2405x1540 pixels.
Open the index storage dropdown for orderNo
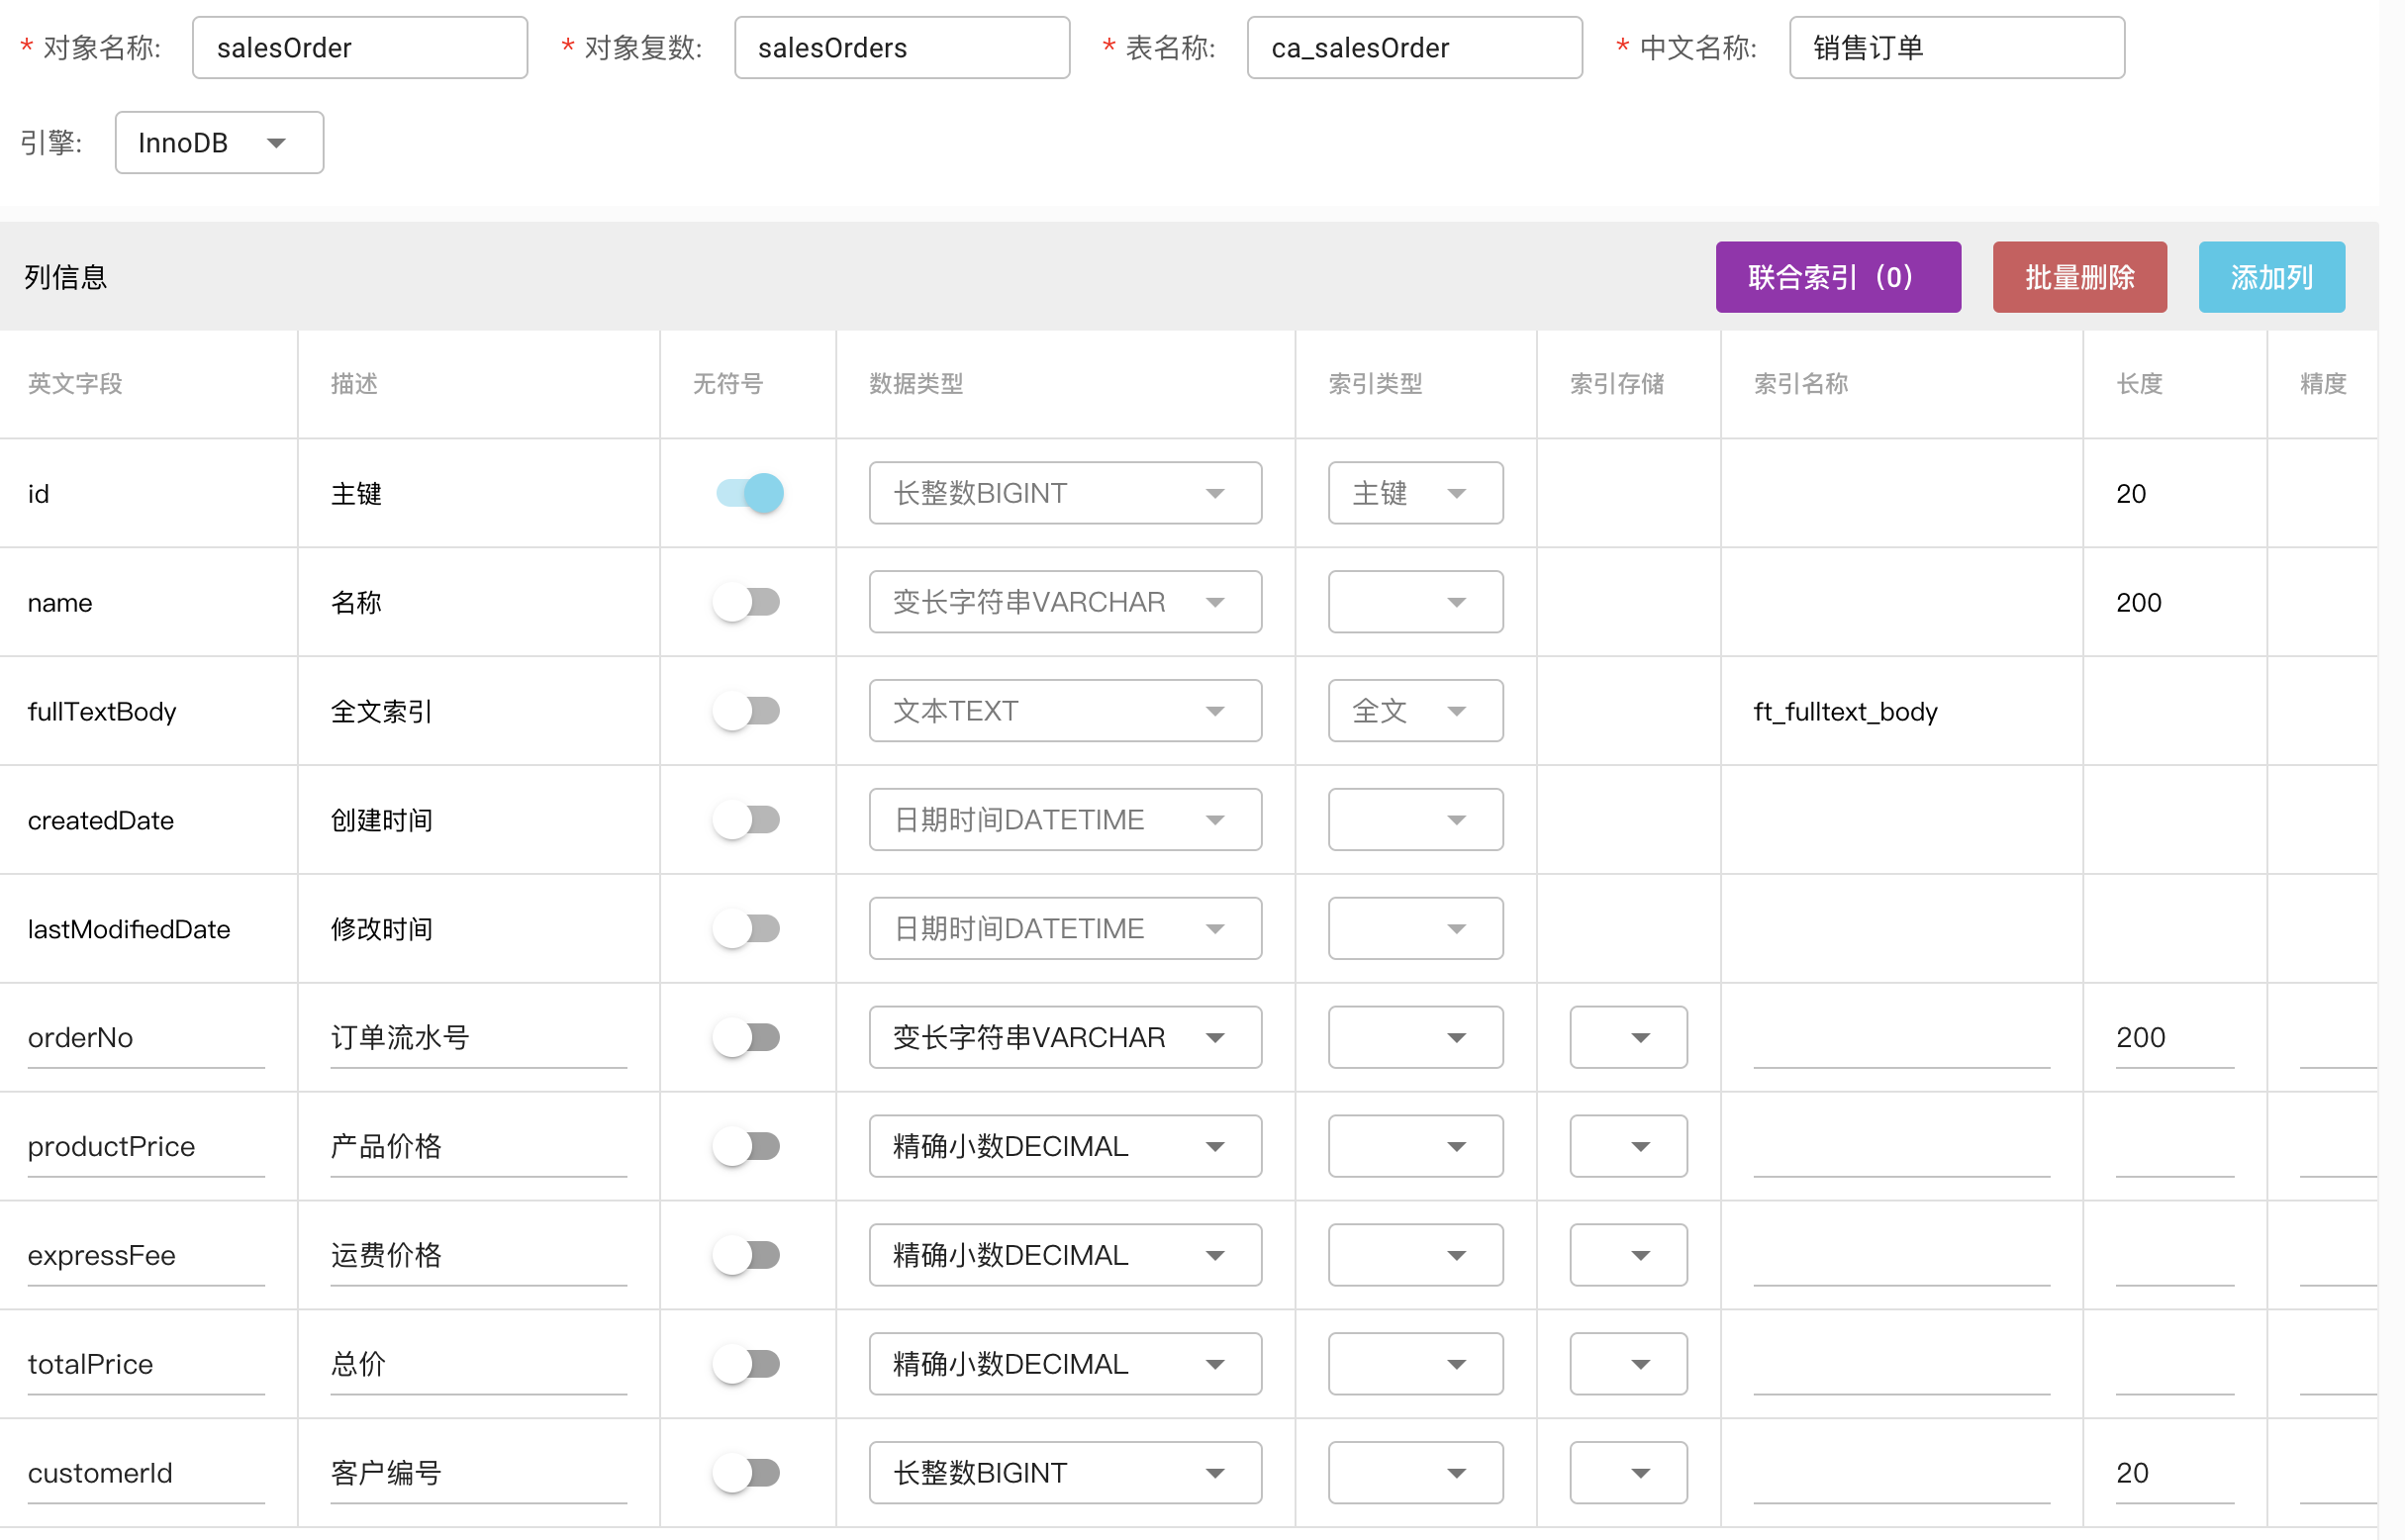[x=1627, y=1037]
